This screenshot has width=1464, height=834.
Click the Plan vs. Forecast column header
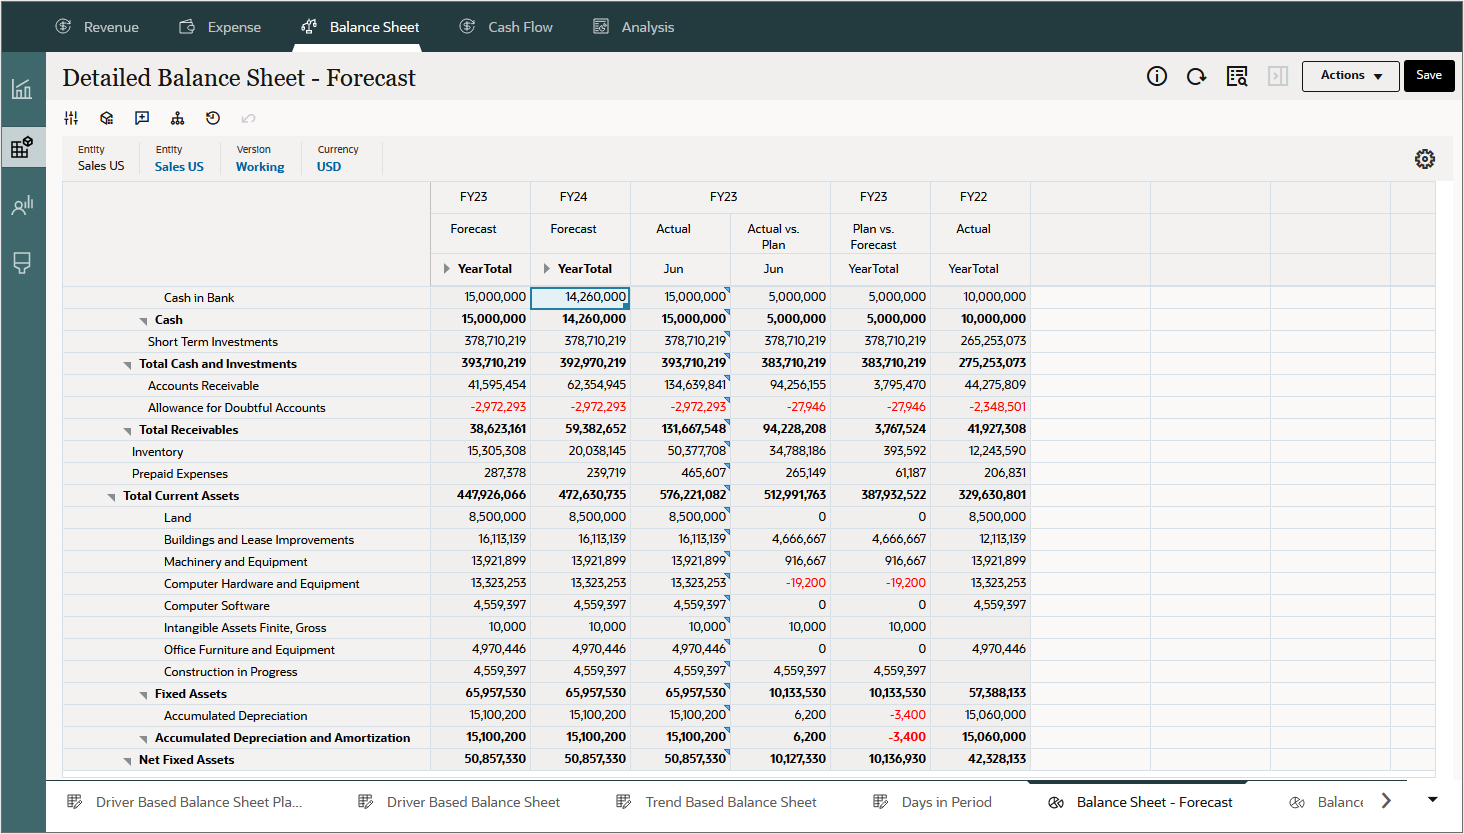[x=874, y=236]
